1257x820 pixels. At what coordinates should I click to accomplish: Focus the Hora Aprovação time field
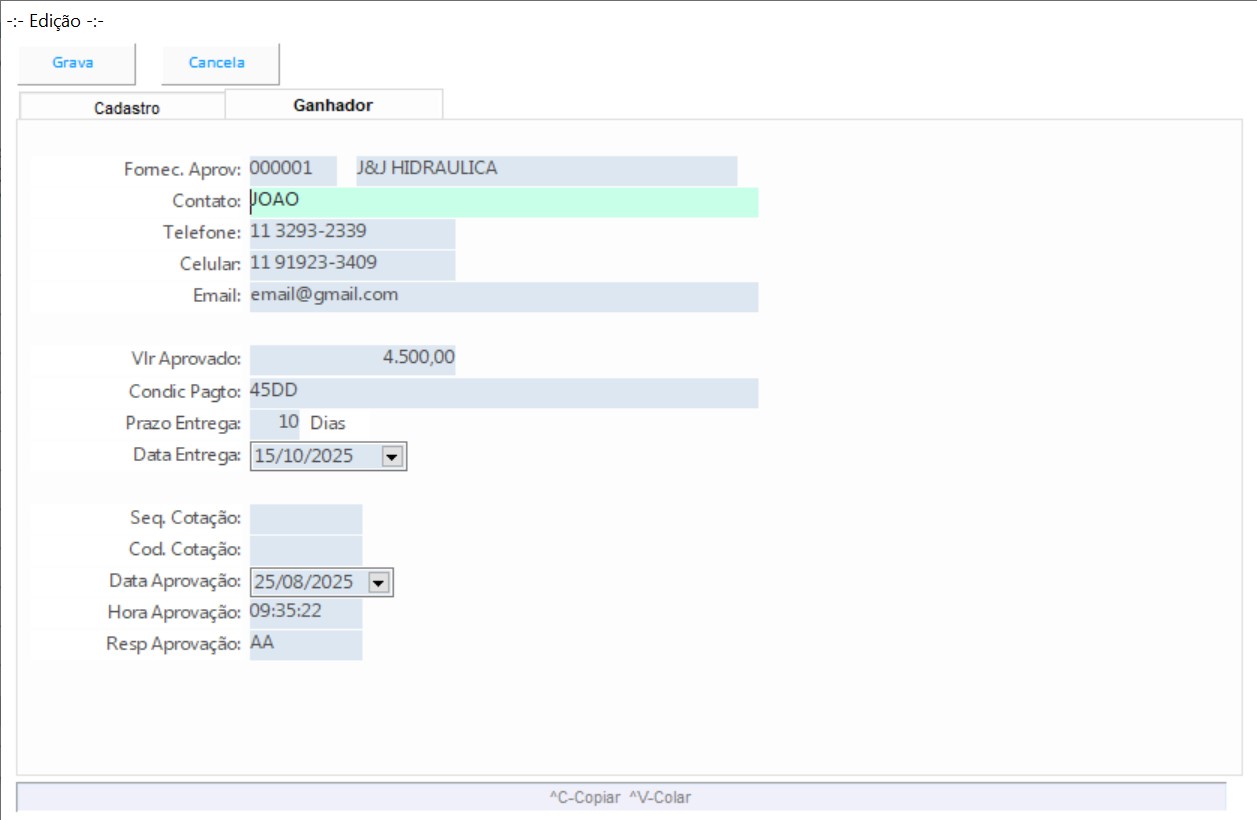305,612
